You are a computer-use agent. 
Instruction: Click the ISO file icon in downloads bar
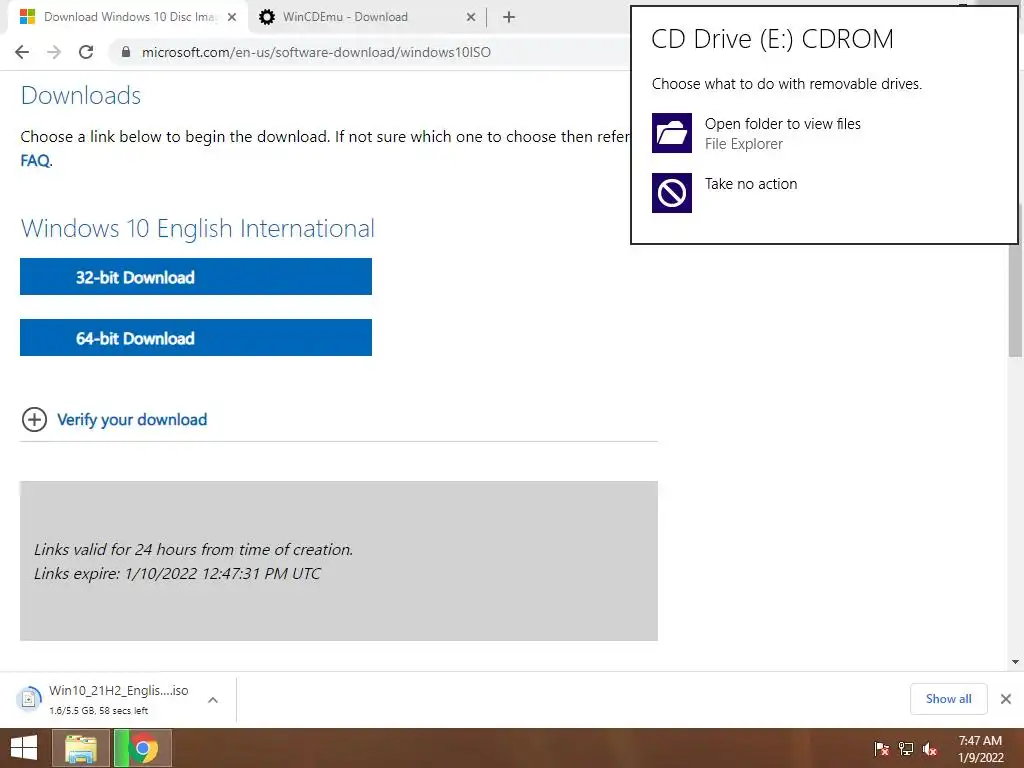[29, 699]
